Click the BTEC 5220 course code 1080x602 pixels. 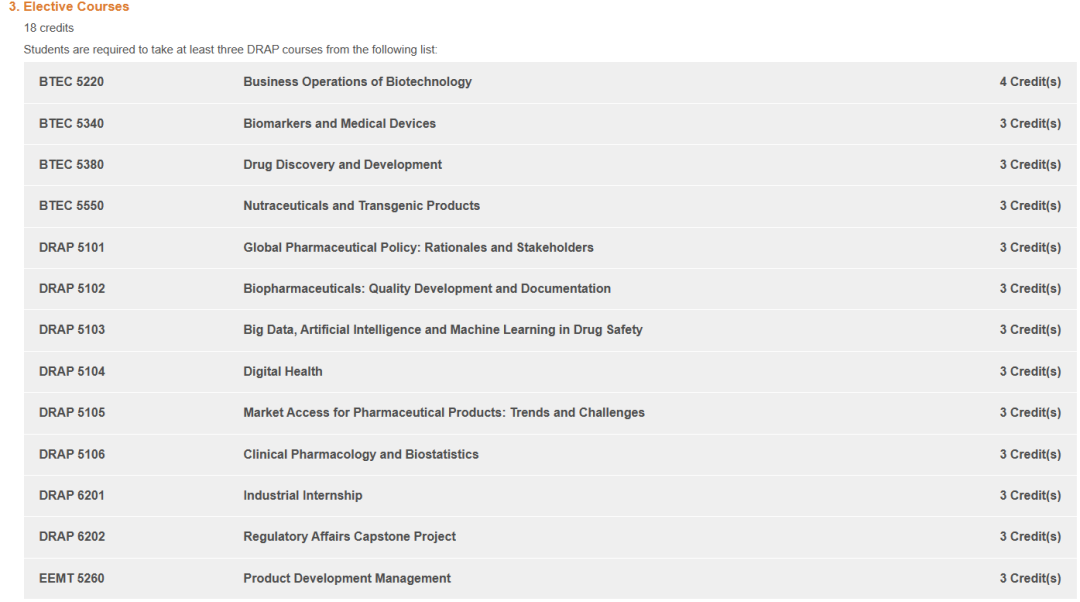(x=71, y=82)
